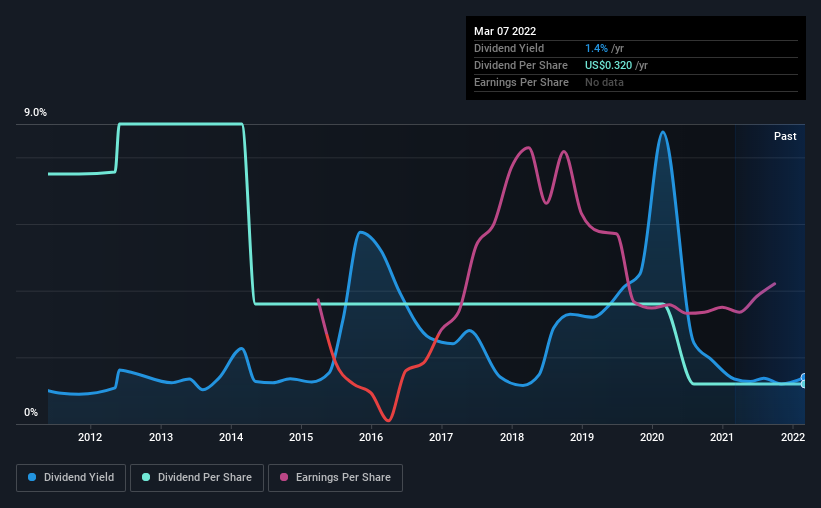The height and width of the screenshot is (508, 821).
Task: Click the US$0.320 Dividend Per Share value
Action: tap(608, 65)
